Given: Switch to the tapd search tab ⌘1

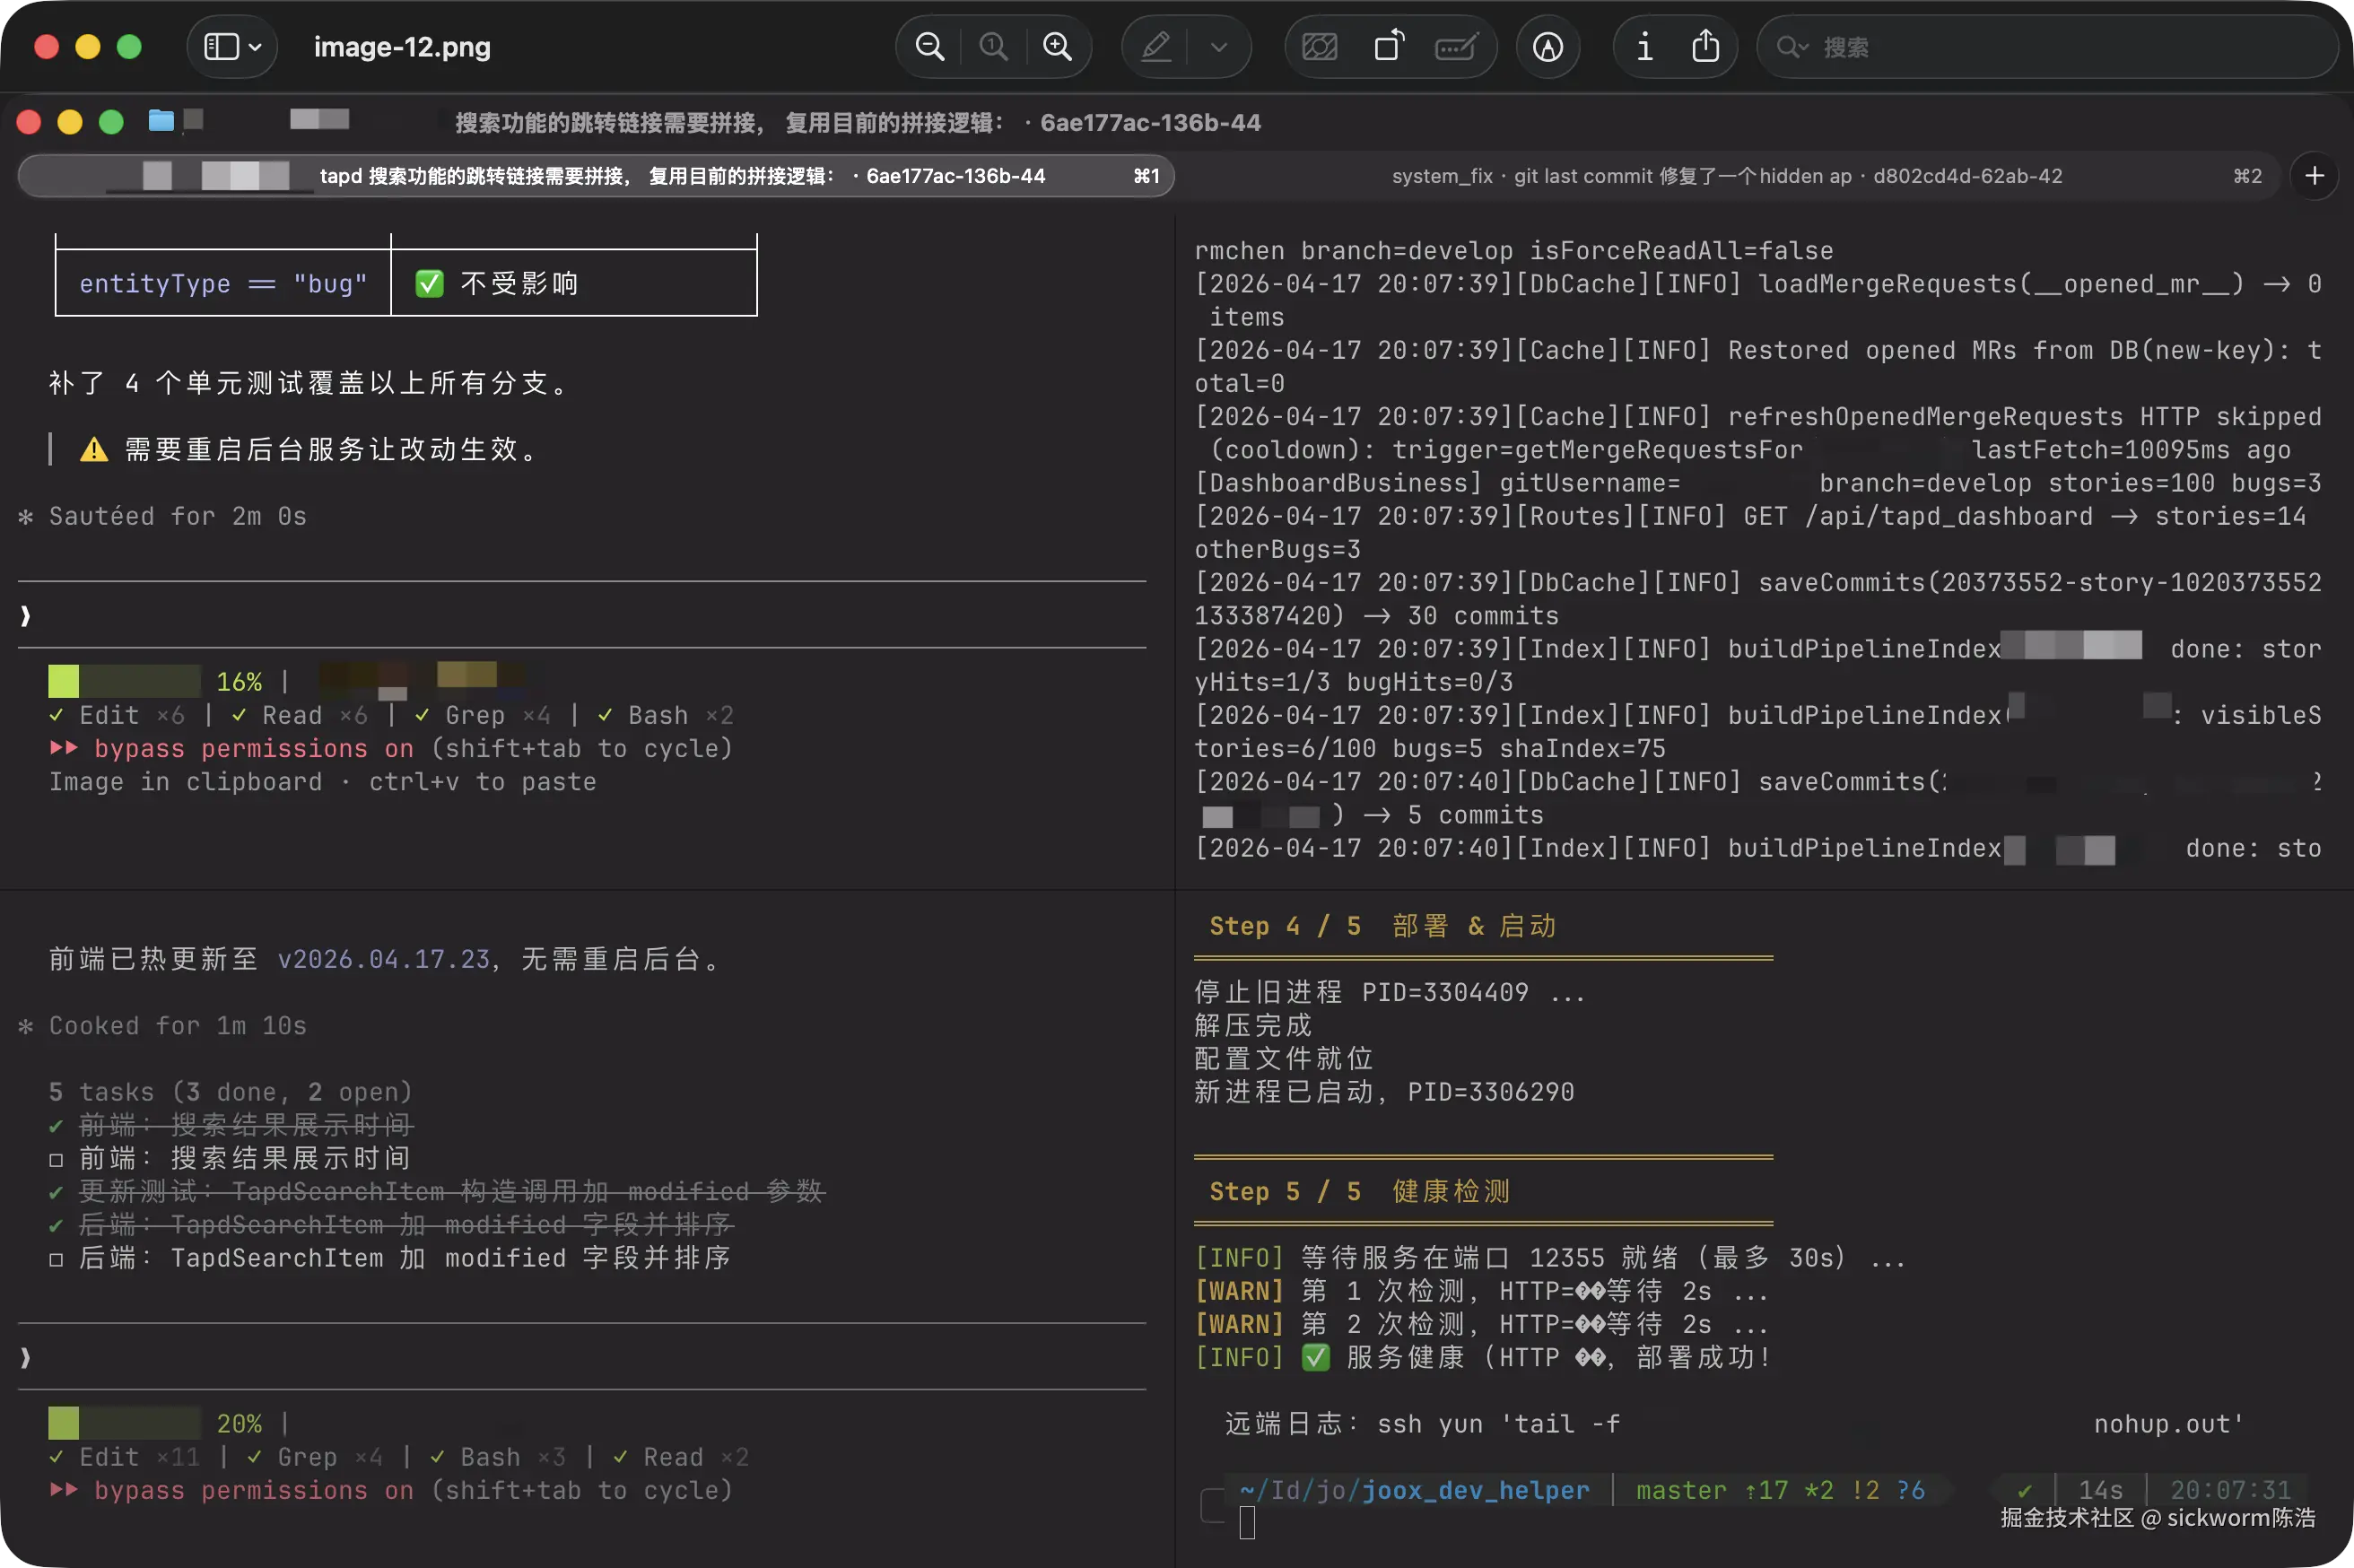Looking at the screenshot, I should (596, 176).
